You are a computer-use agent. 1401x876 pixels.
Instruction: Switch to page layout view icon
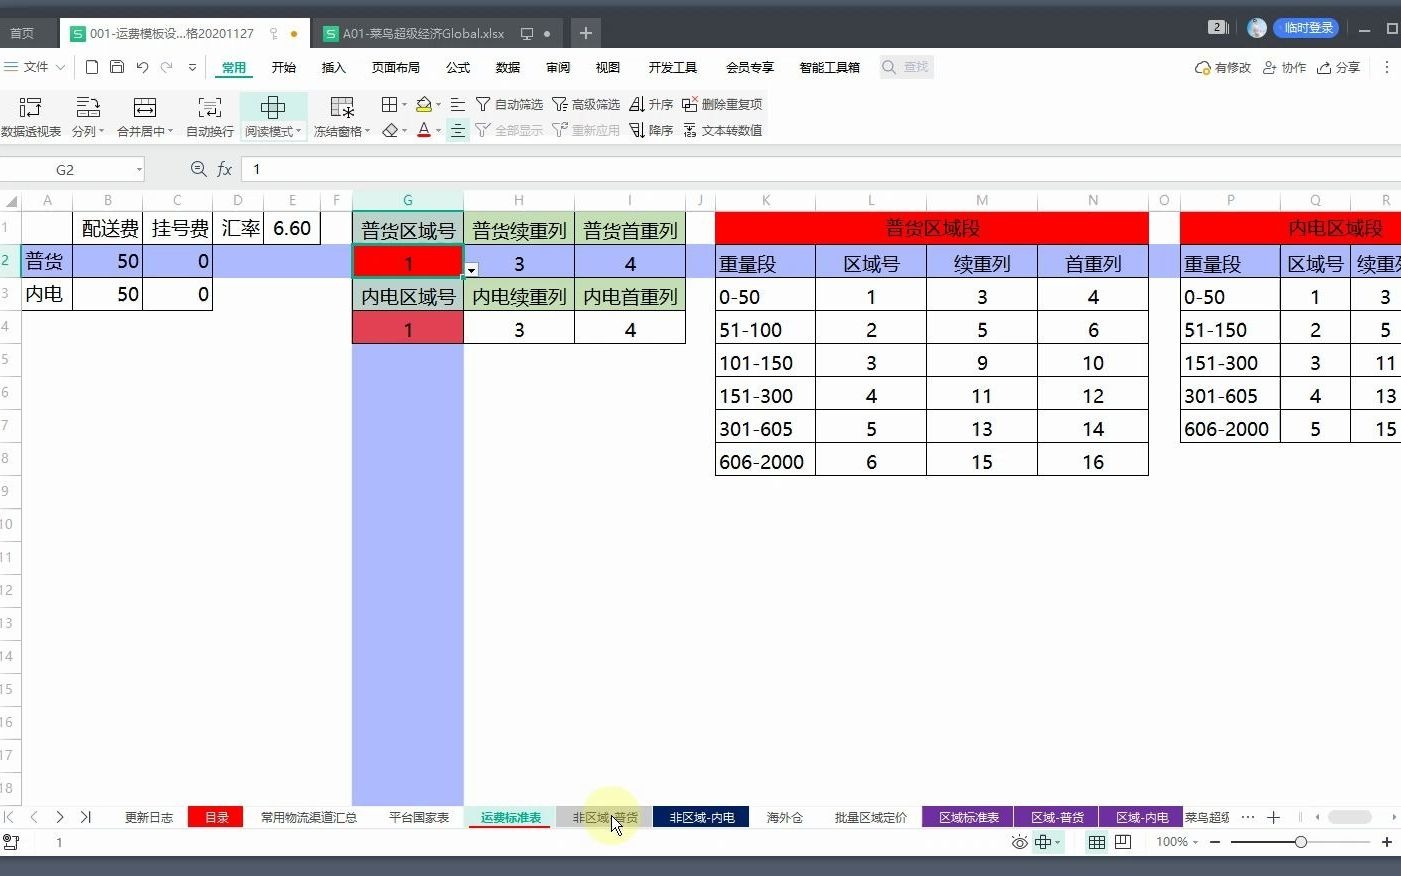pos(1123,842)
